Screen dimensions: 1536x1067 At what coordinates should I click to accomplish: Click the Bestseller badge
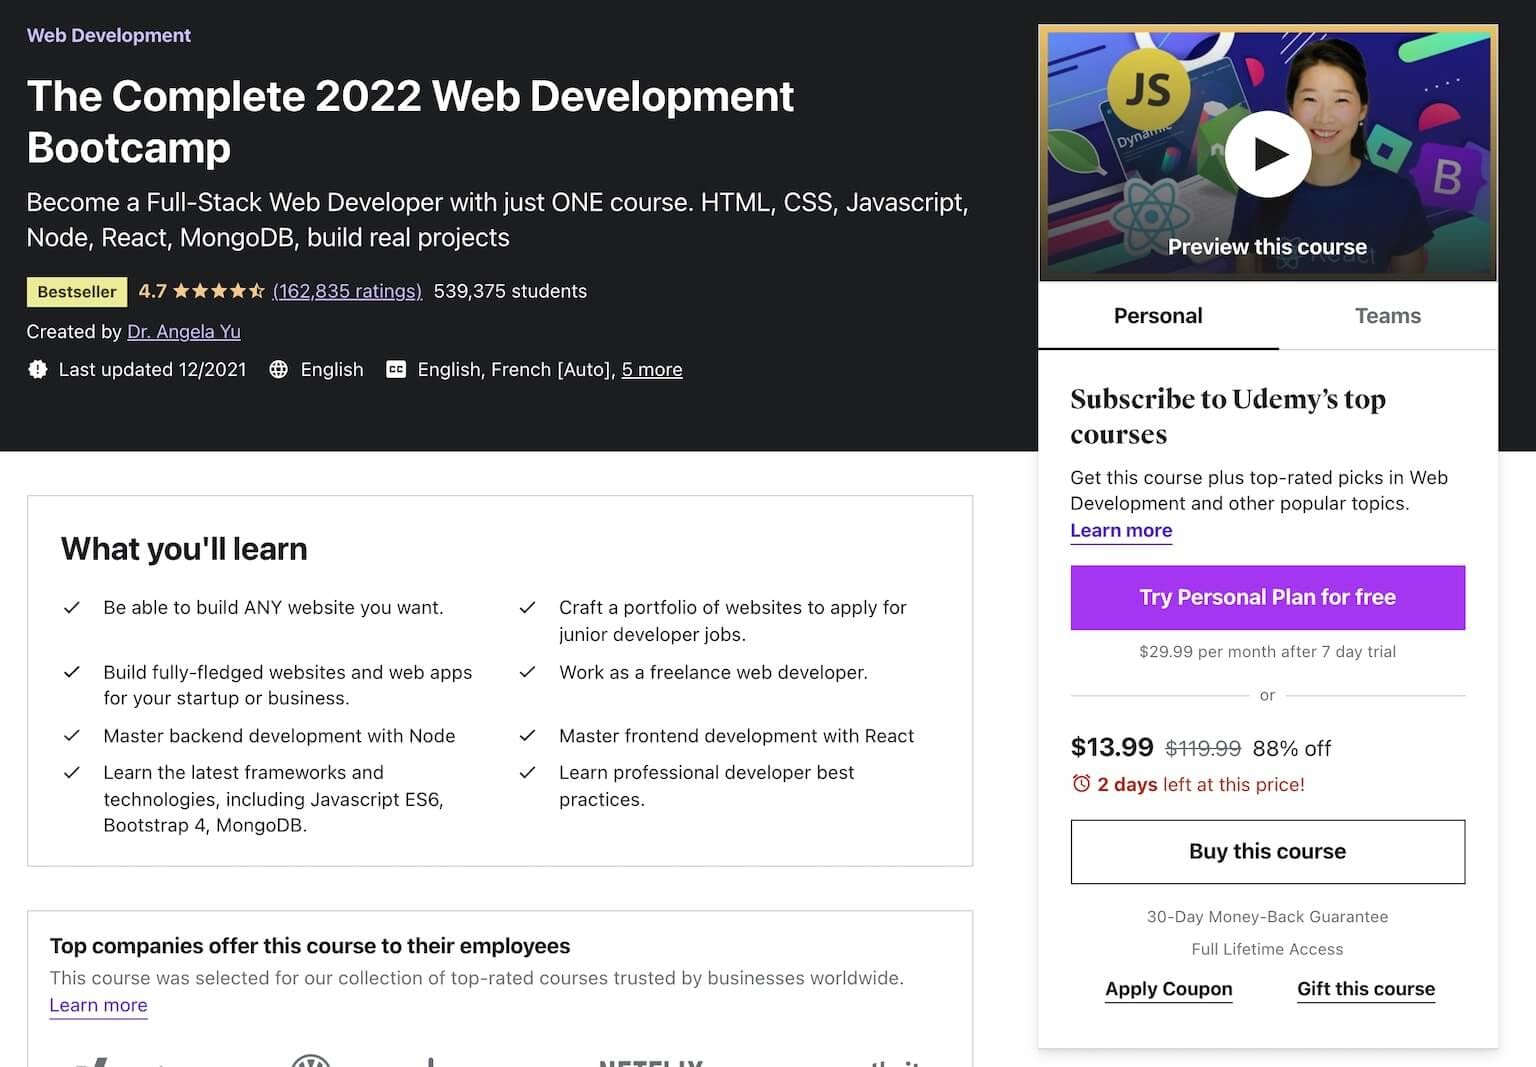pyautogui.click(x=77, y=291)
